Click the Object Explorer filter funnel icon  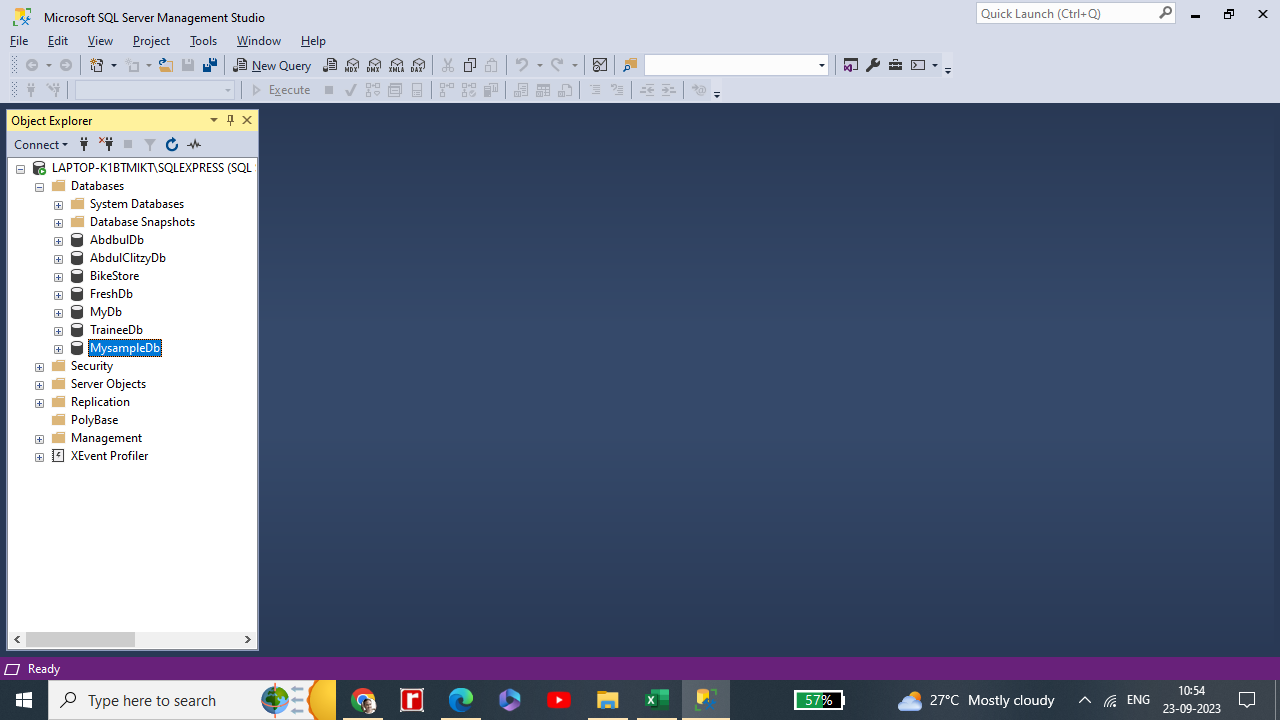point(150,144)
